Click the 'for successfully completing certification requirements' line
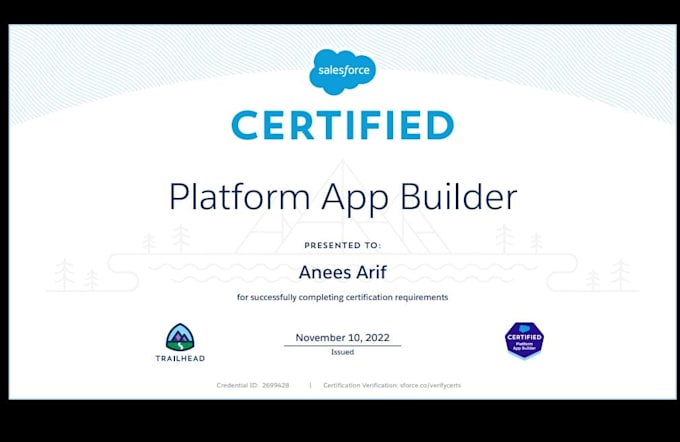 click(x=343, y=298)
